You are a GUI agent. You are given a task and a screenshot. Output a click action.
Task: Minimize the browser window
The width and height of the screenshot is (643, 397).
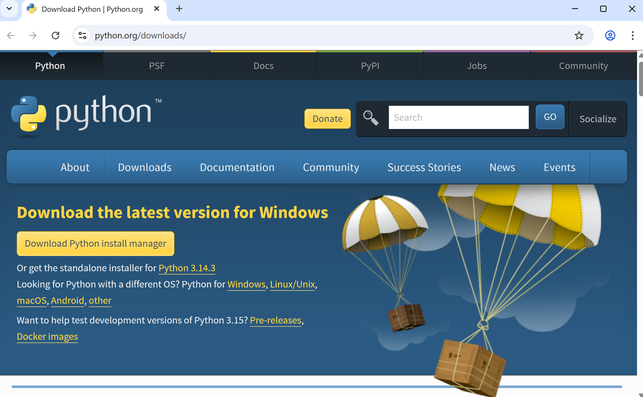coord(575,9)
